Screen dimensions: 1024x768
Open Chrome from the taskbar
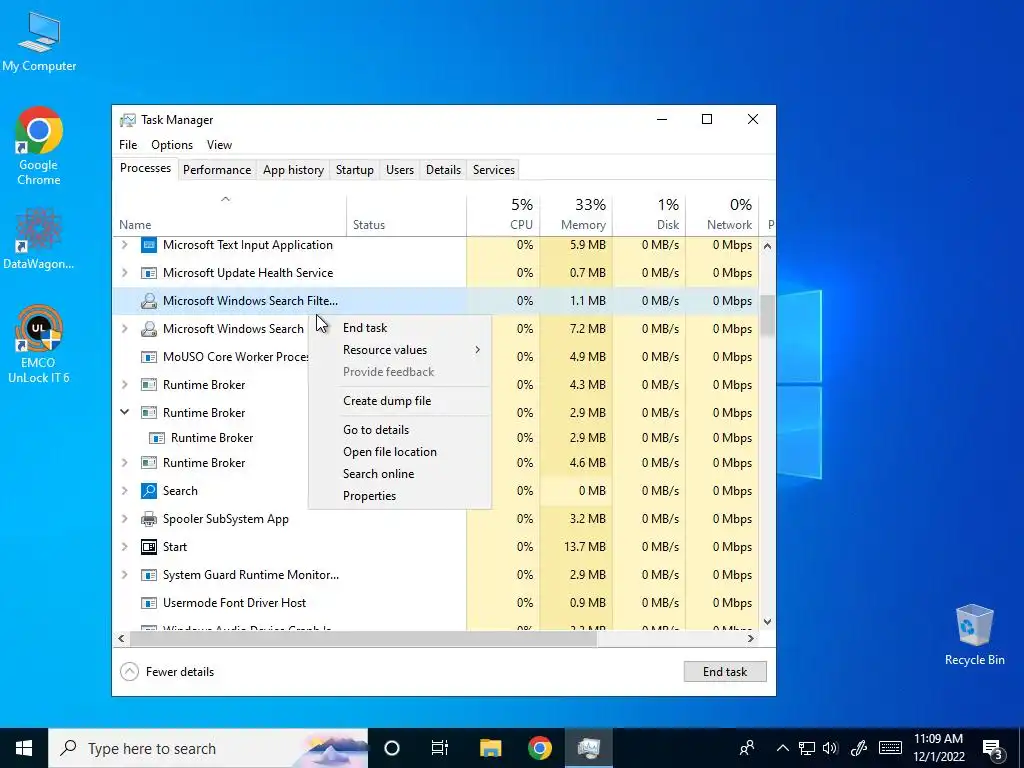539,748
